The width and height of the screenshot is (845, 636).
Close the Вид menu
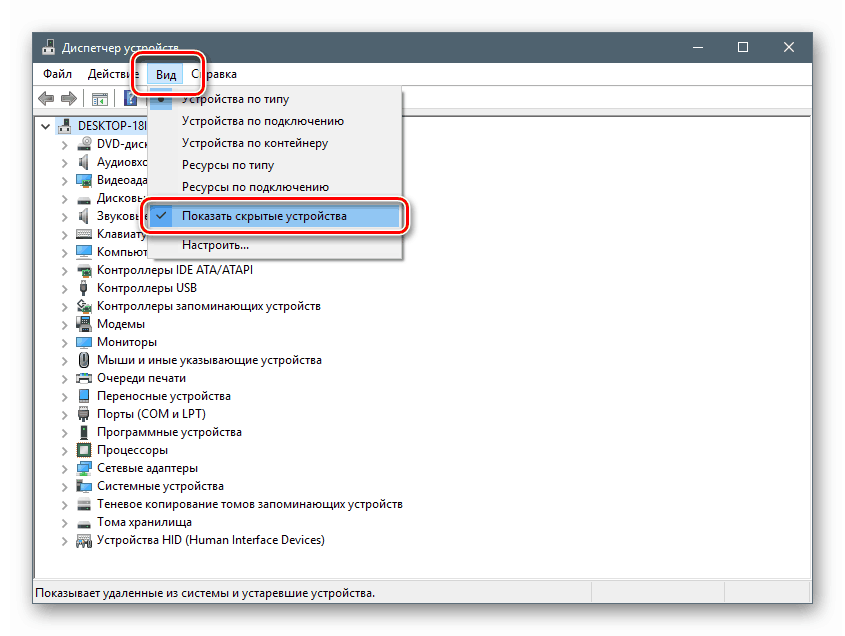[166, 75]
